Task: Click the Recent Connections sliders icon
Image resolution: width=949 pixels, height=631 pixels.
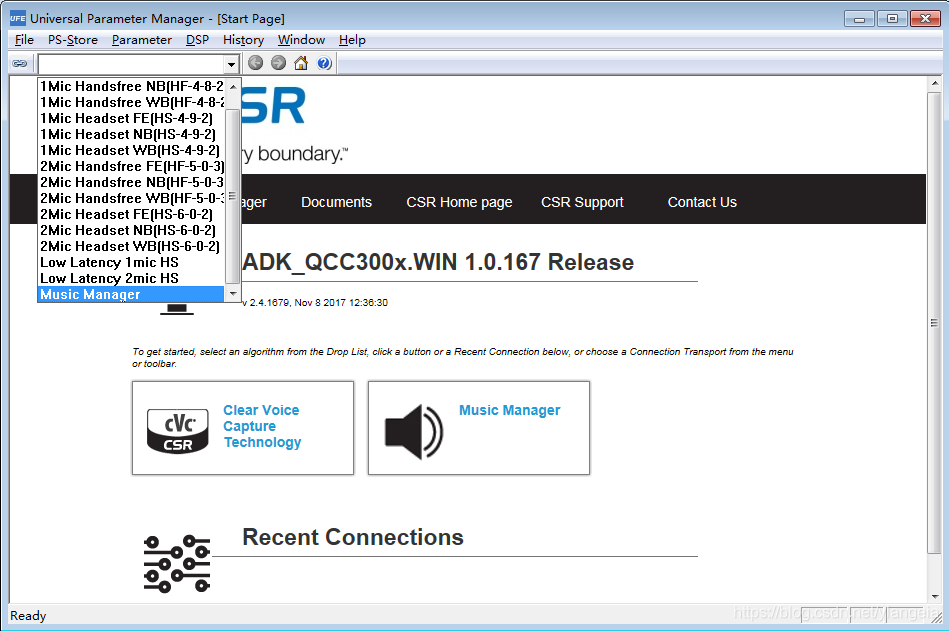Action: pyautogui.click(x=177, y=563)
